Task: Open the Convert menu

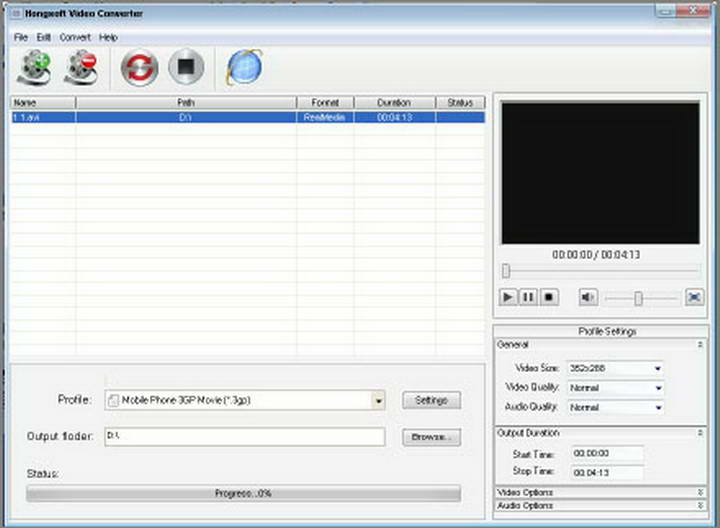Action: click(x=75, y=37)
